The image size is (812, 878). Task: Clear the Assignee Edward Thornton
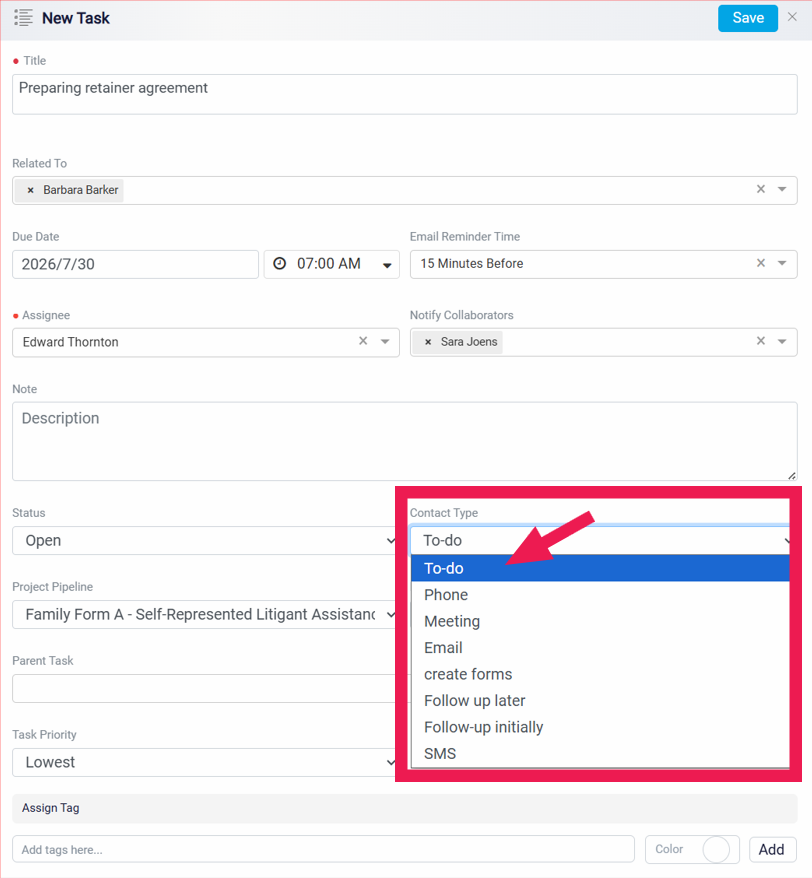pyautogui.click(x=363, y=341)
